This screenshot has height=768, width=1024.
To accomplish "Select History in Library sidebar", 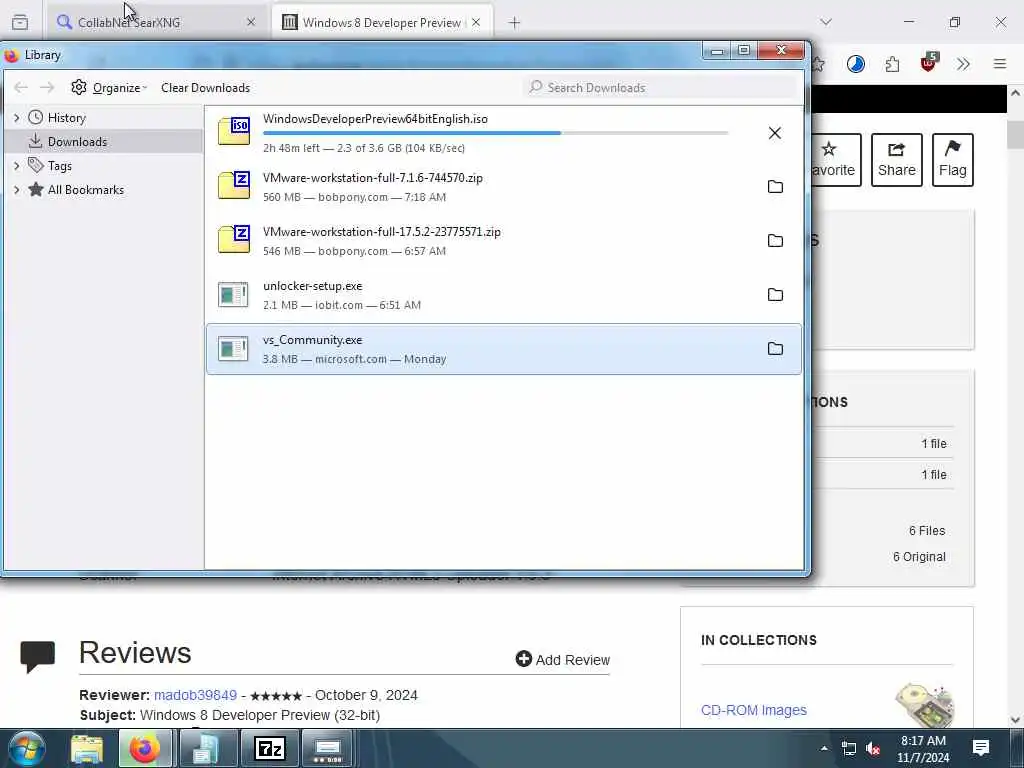I will pyautogui.click(x=66, y=118).
